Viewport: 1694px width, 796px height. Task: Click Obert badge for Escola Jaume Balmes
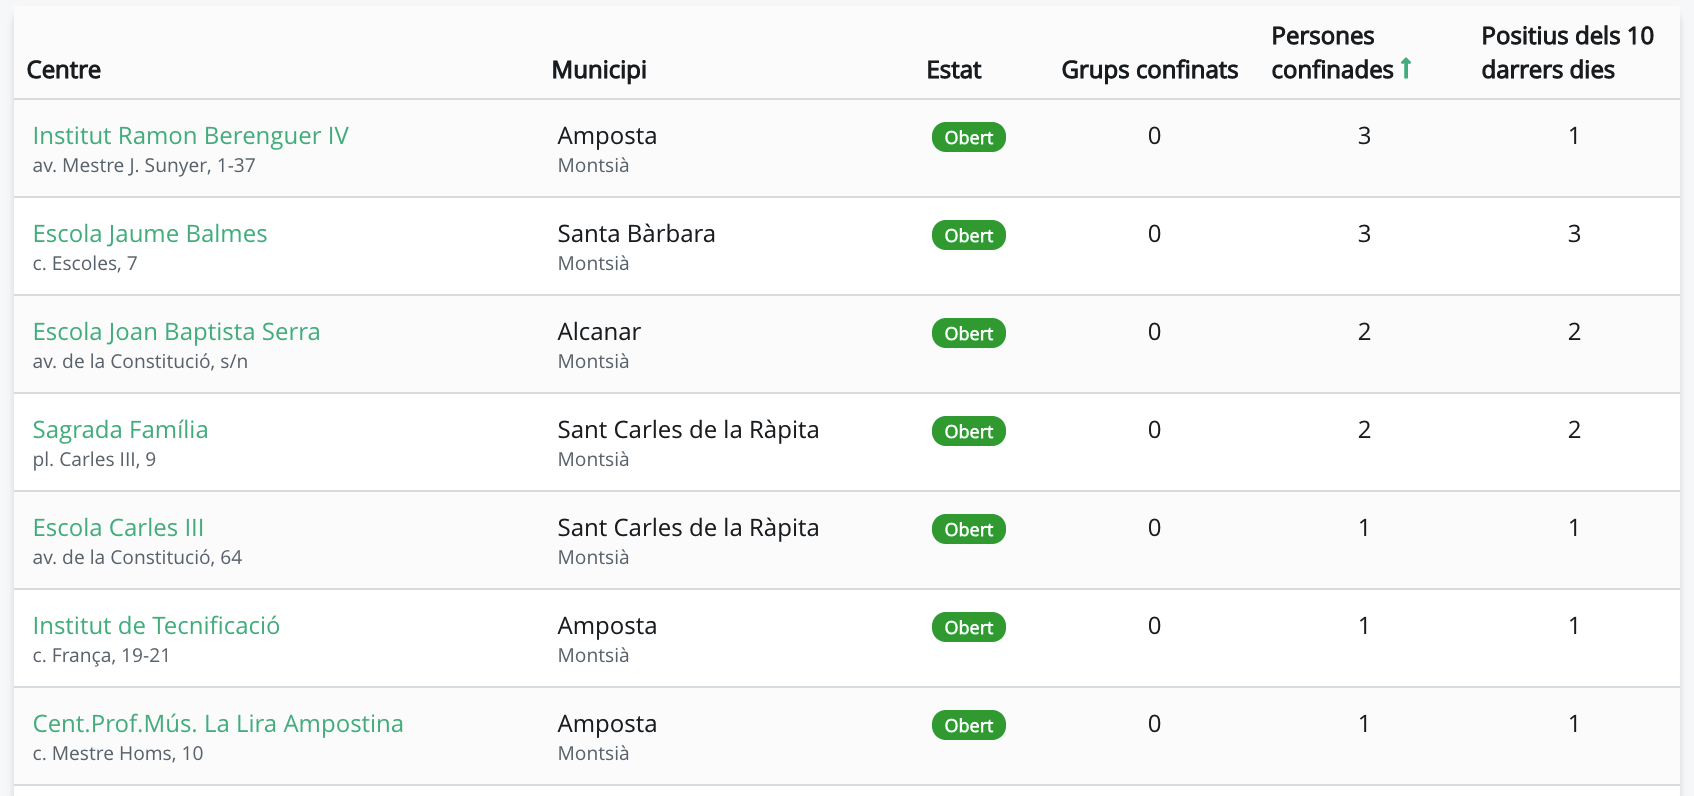968,236
